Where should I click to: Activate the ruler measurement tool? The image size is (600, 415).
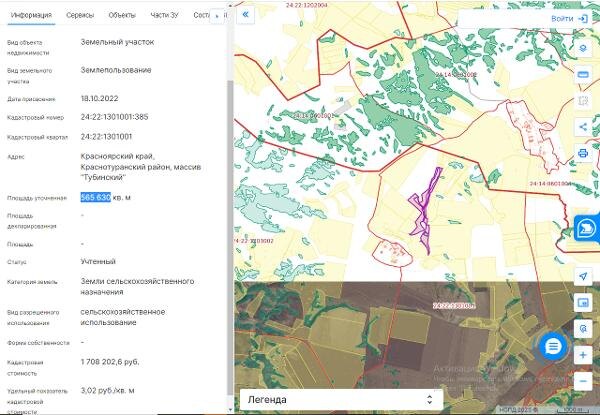click(x=583, y=74)
